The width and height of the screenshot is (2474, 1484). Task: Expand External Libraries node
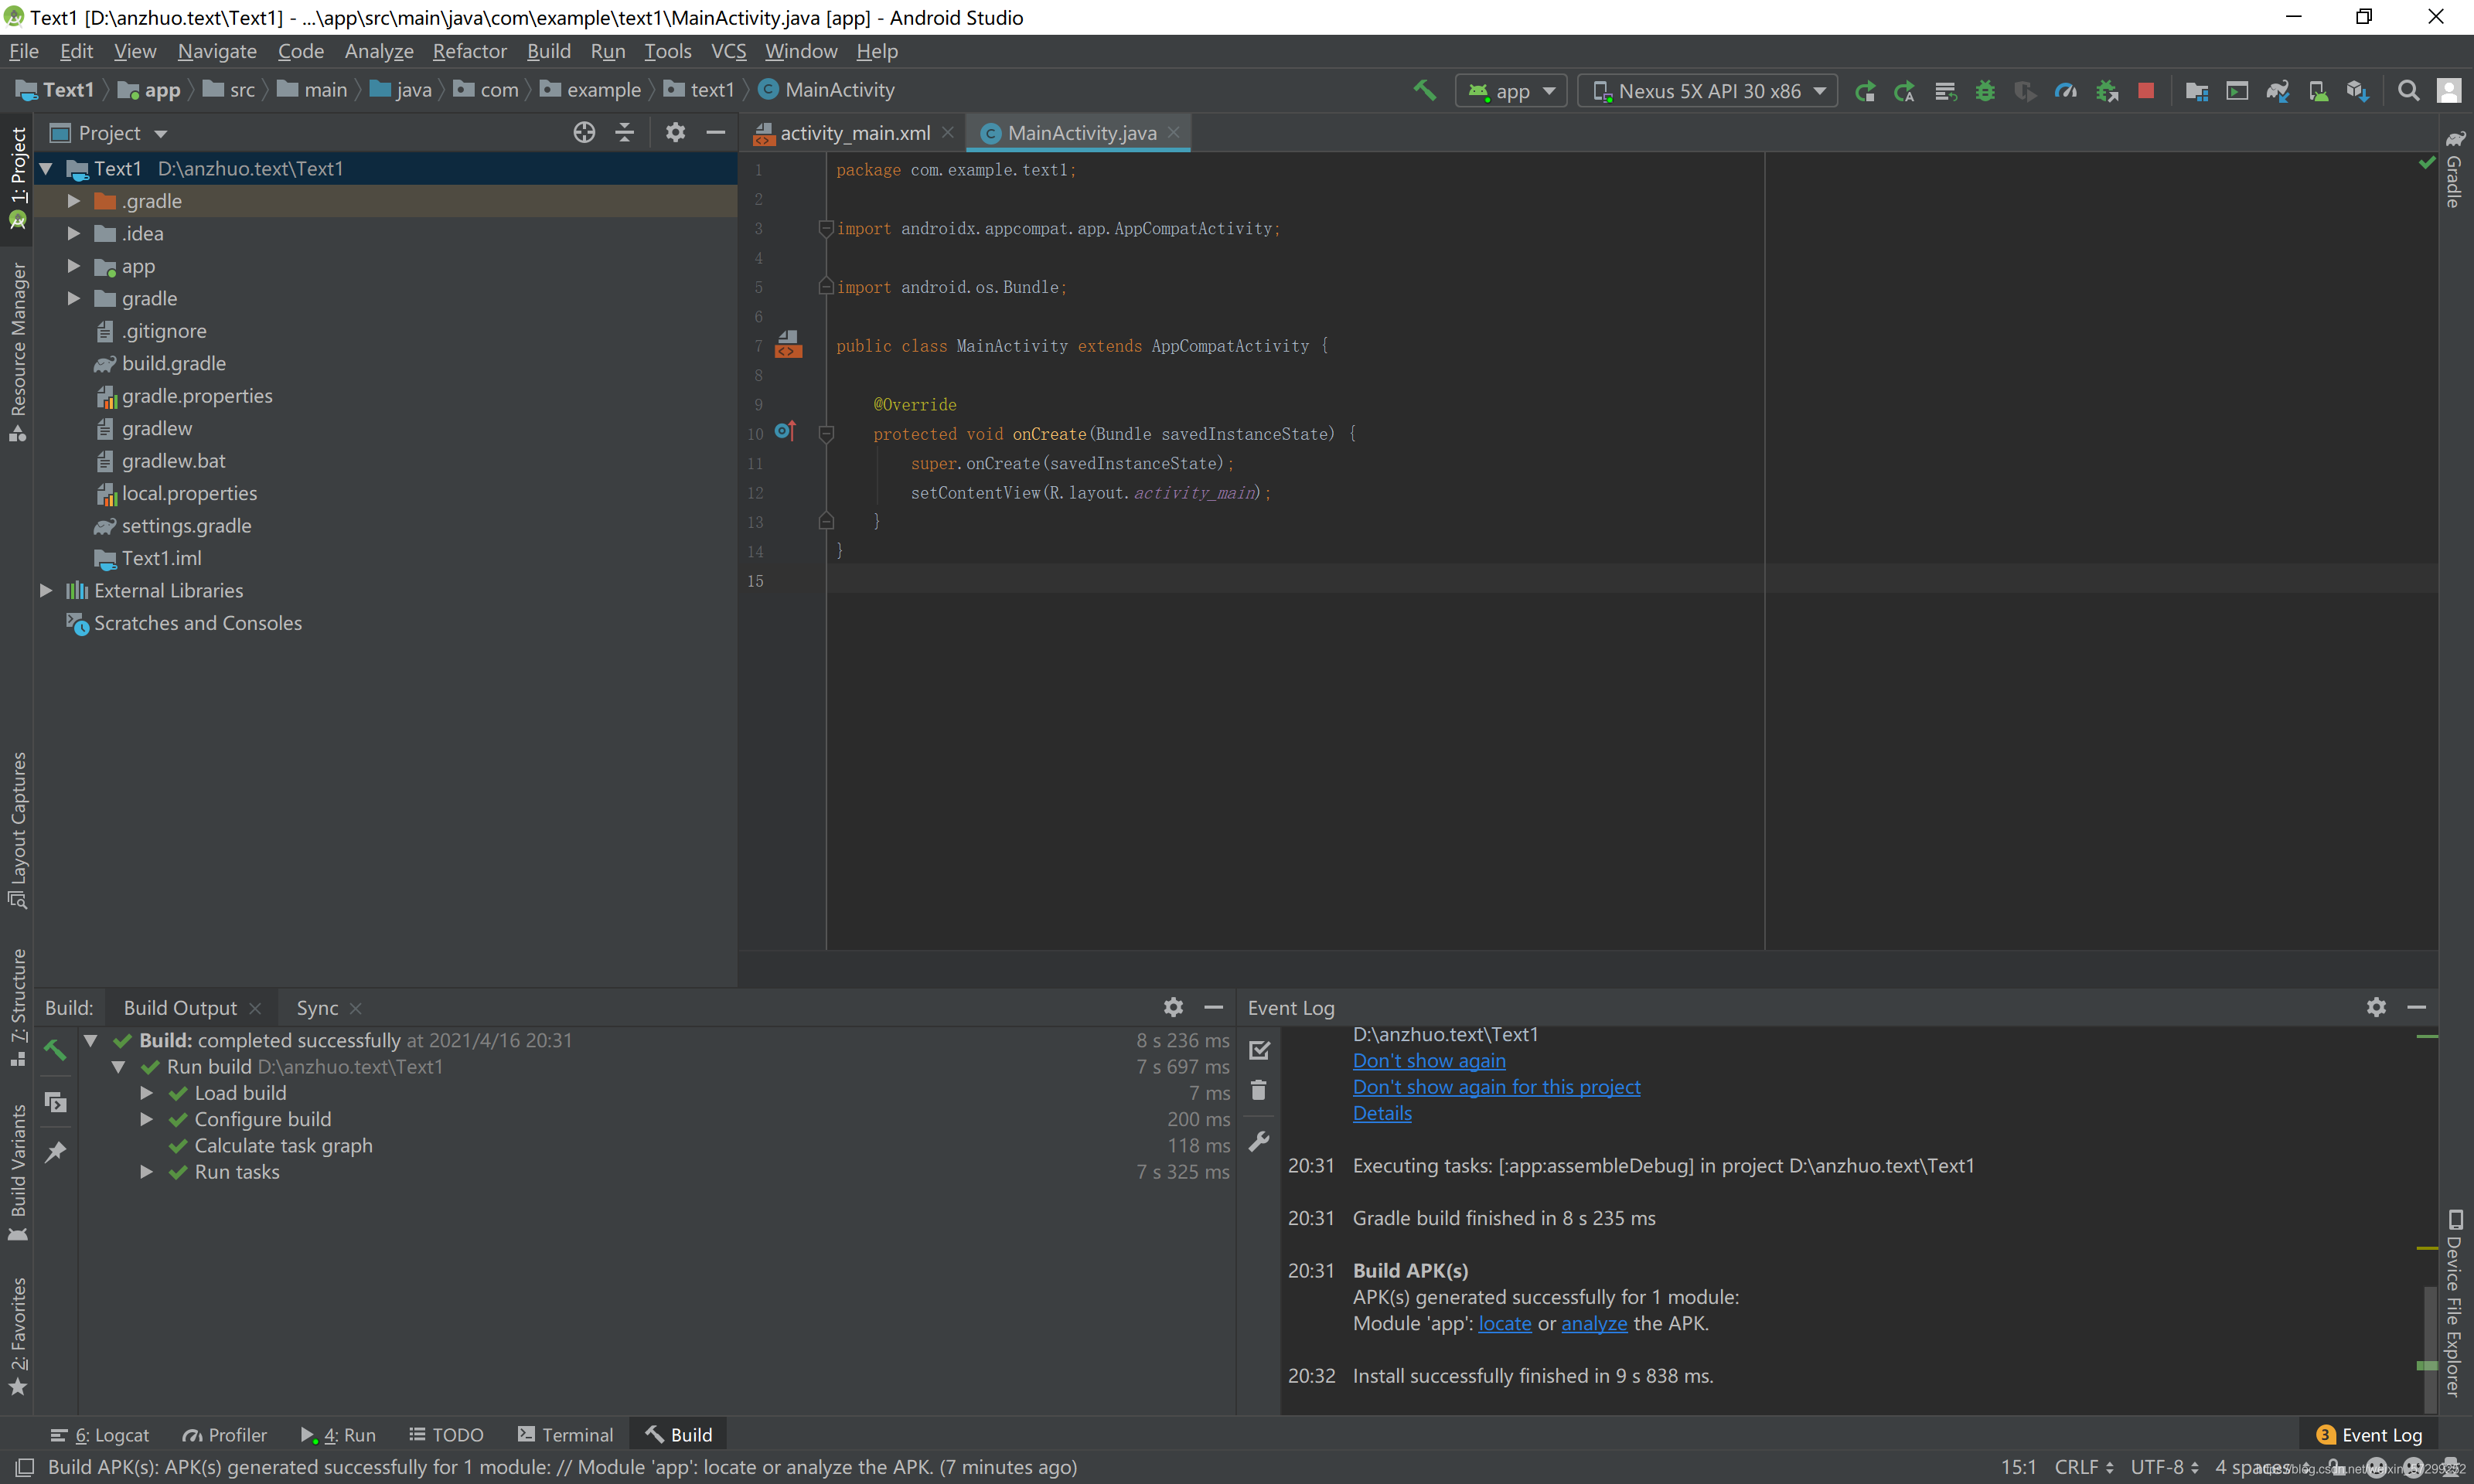point(45,591)
